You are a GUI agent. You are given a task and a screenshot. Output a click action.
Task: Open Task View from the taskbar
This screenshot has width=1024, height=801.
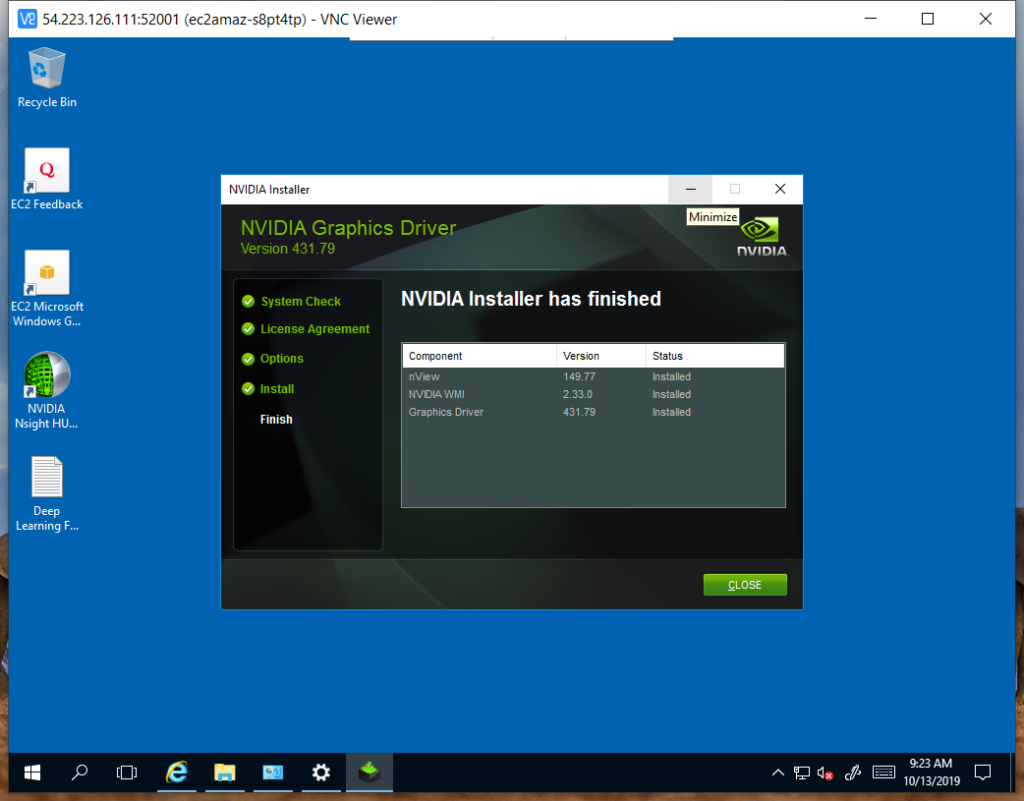point(126,772)
